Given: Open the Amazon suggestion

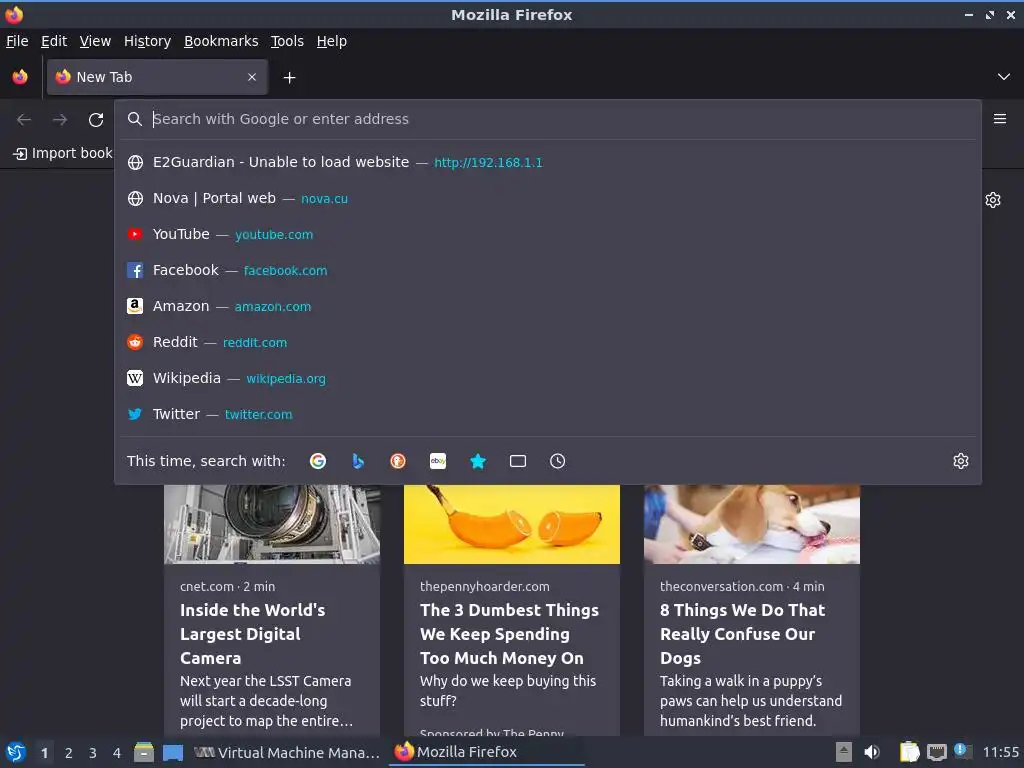Looking at the screenshot, I should coord(547,306).
